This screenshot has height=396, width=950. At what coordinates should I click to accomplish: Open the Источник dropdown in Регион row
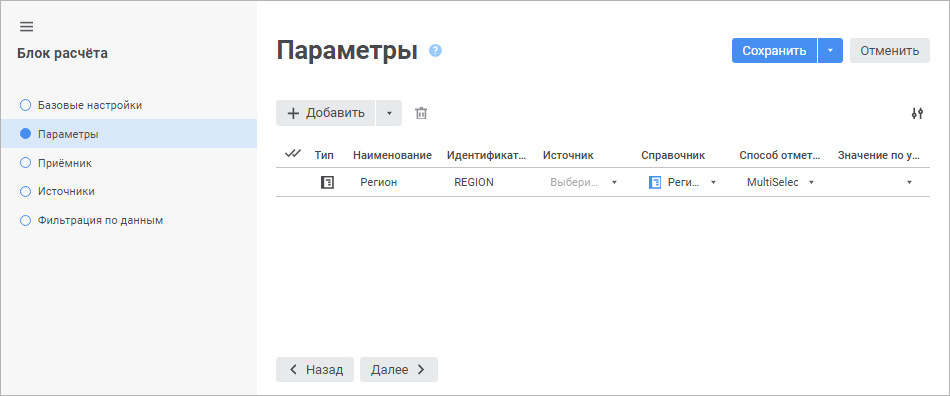click(x=583, y=182)
